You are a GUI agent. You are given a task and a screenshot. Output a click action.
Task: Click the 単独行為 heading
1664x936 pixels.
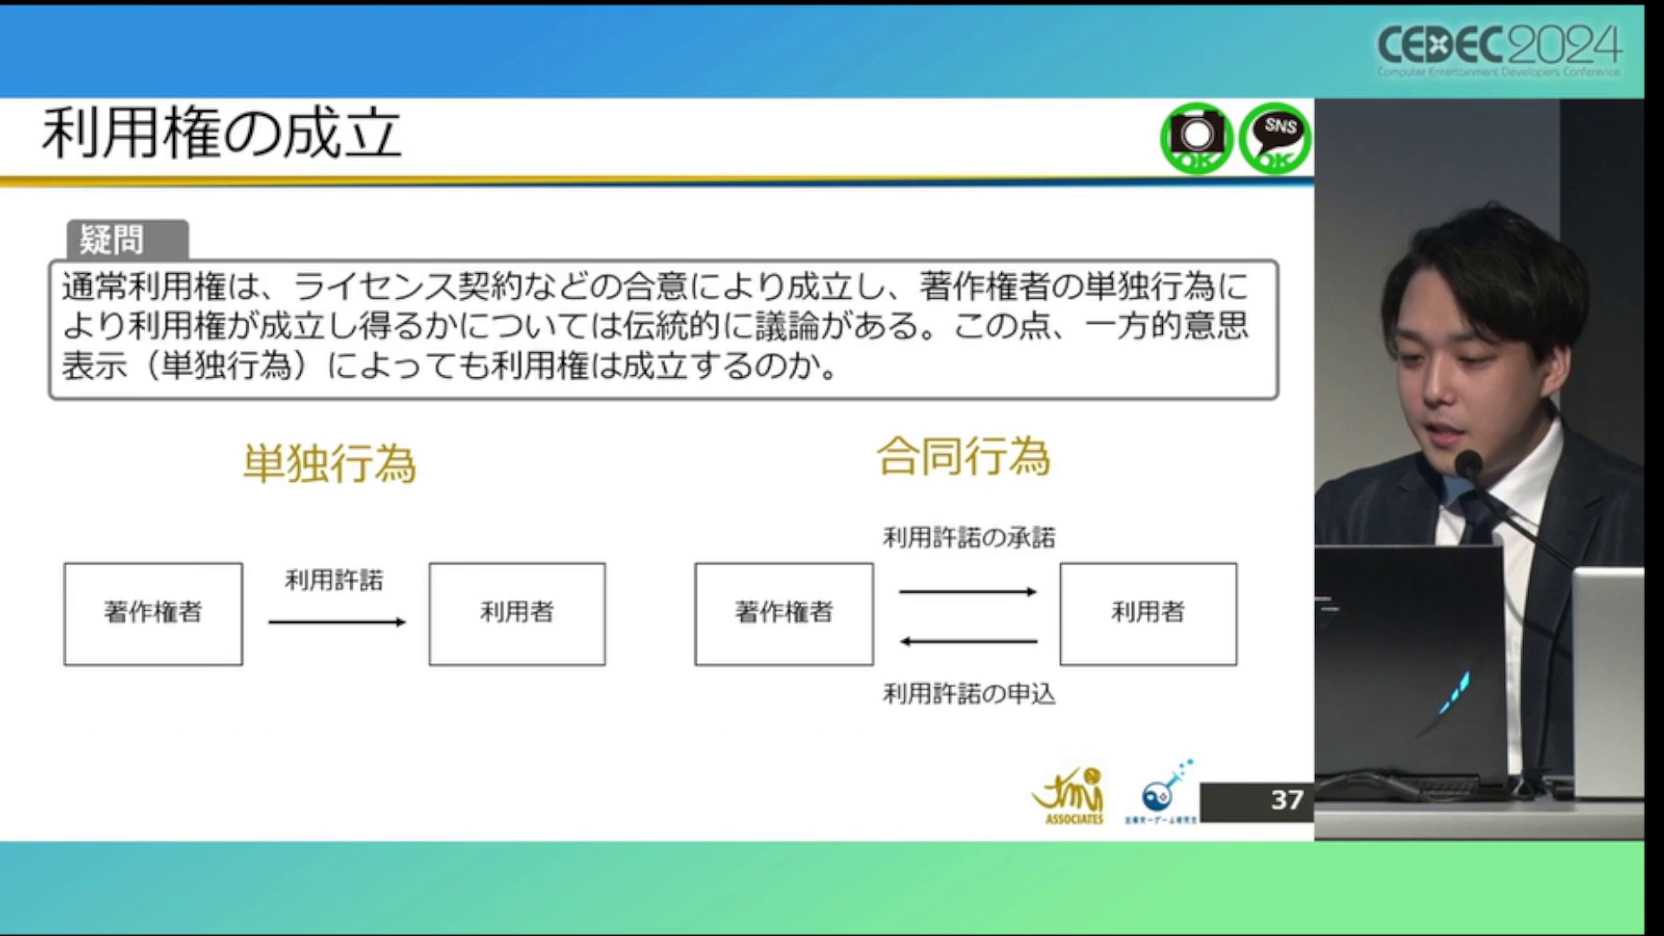pyautogui.click(x=329, y=464)
